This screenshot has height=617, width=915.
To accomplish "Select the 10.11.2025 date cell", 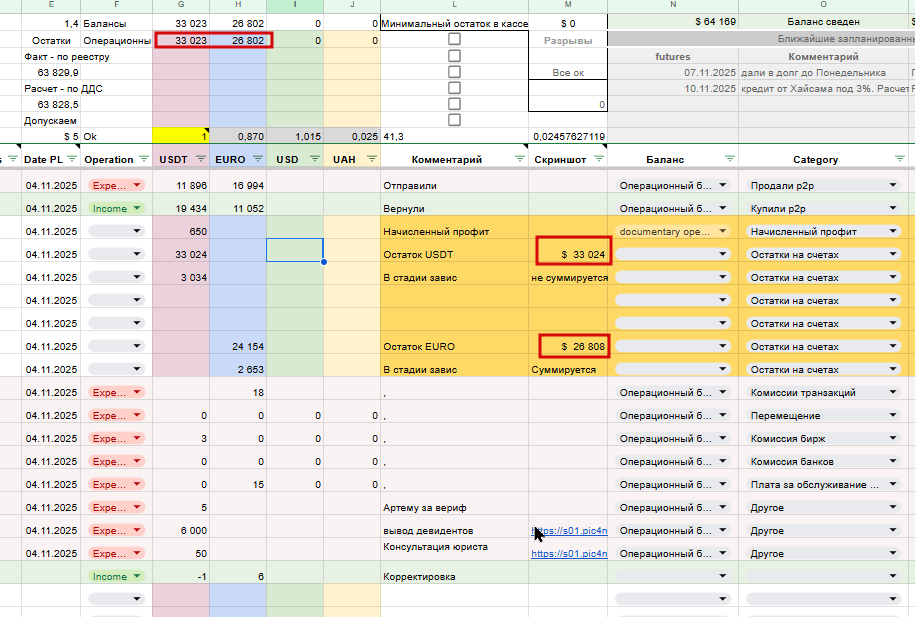I will (x=673, y=89).
